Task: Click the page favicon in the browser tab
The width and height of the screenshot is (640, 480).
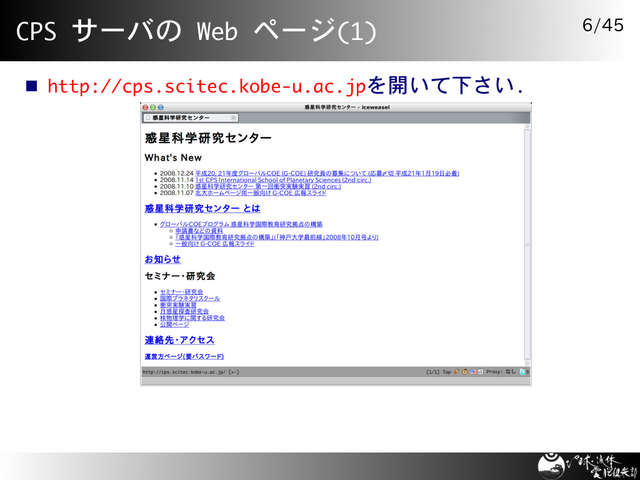Action: point(149,117)
